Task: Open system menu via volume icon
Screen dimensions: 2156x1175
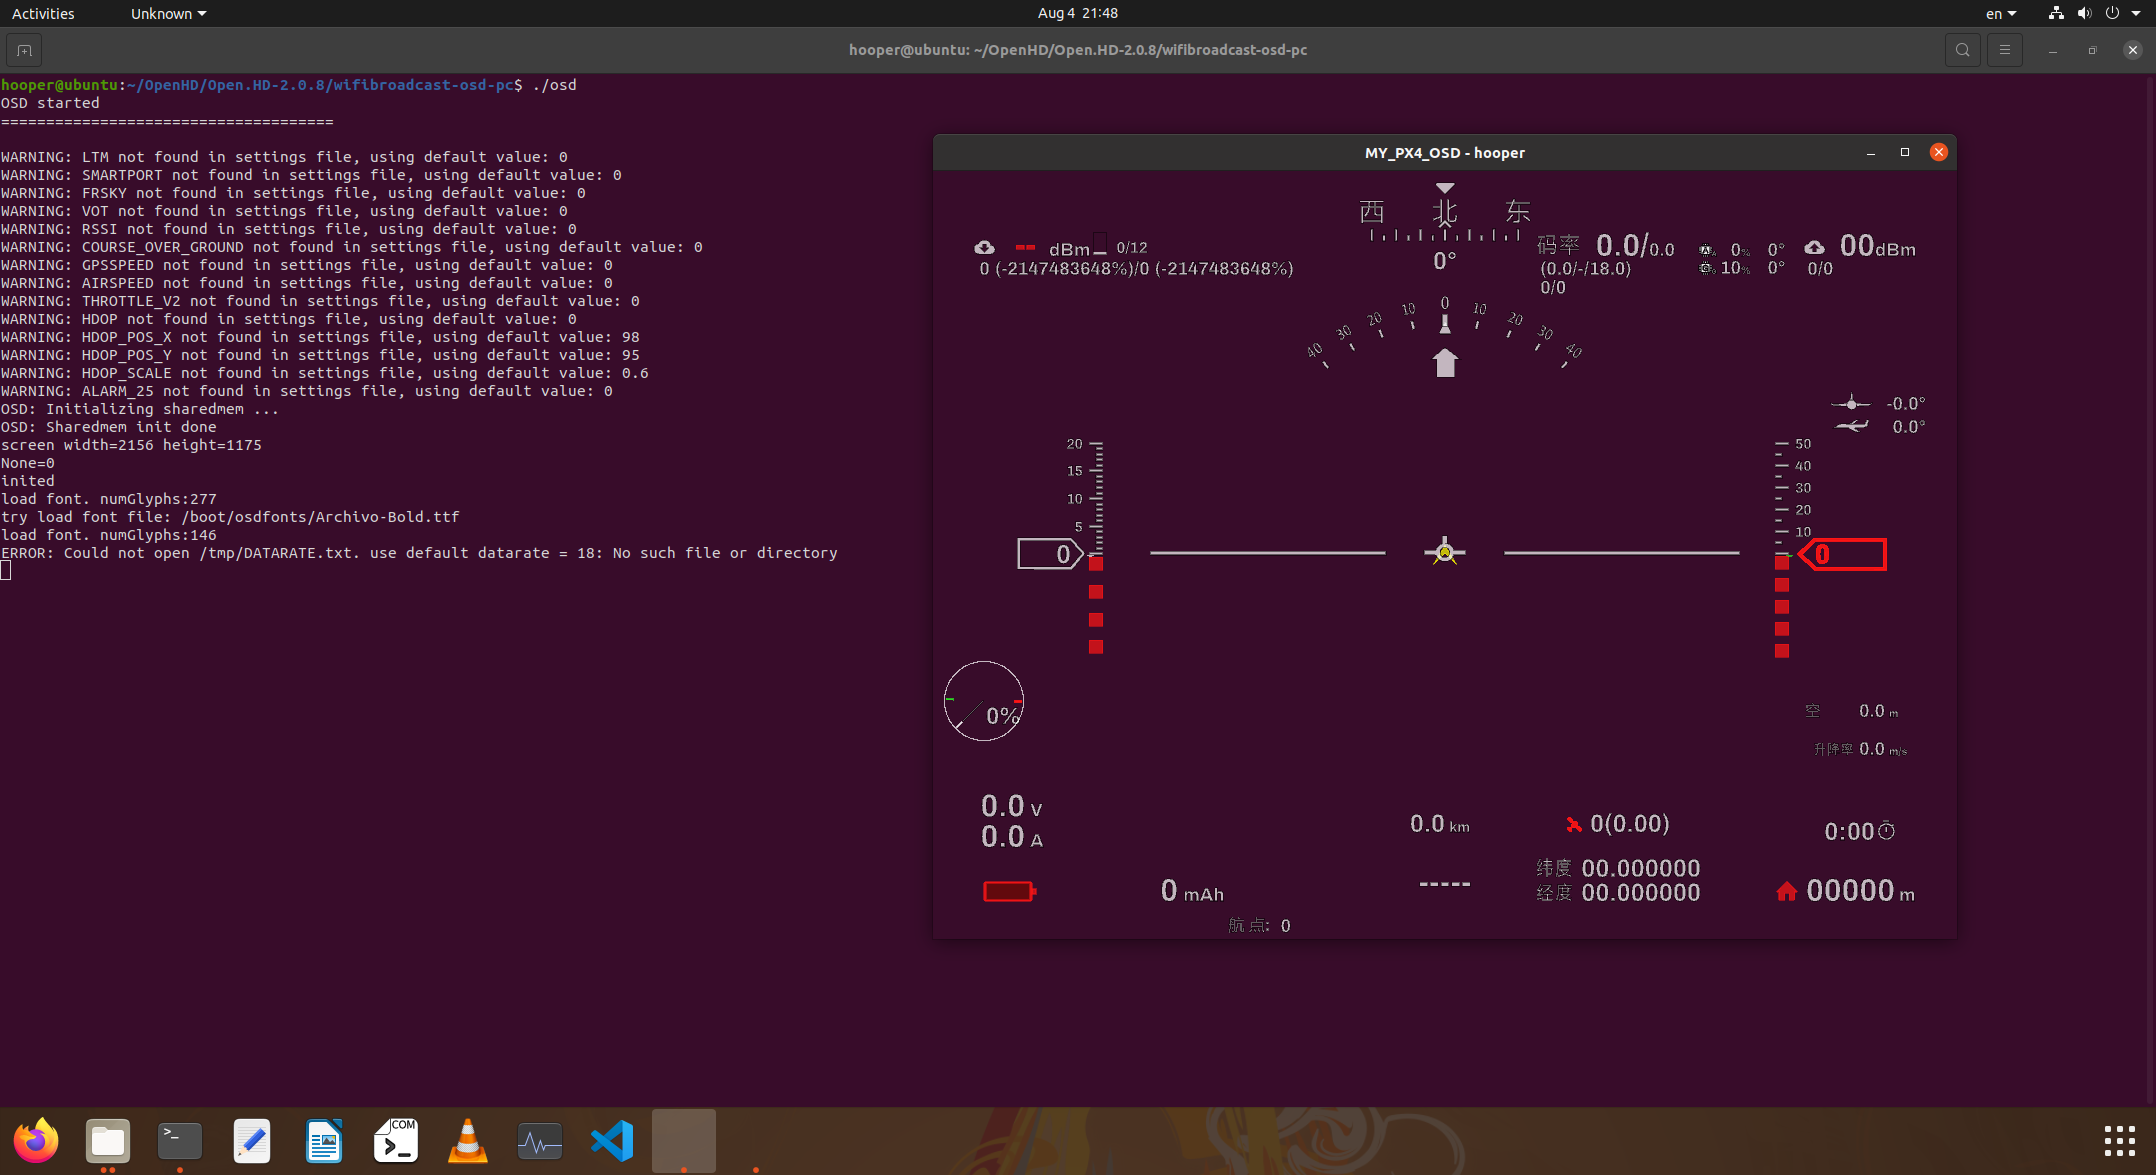Action: tap(2084, 13)
